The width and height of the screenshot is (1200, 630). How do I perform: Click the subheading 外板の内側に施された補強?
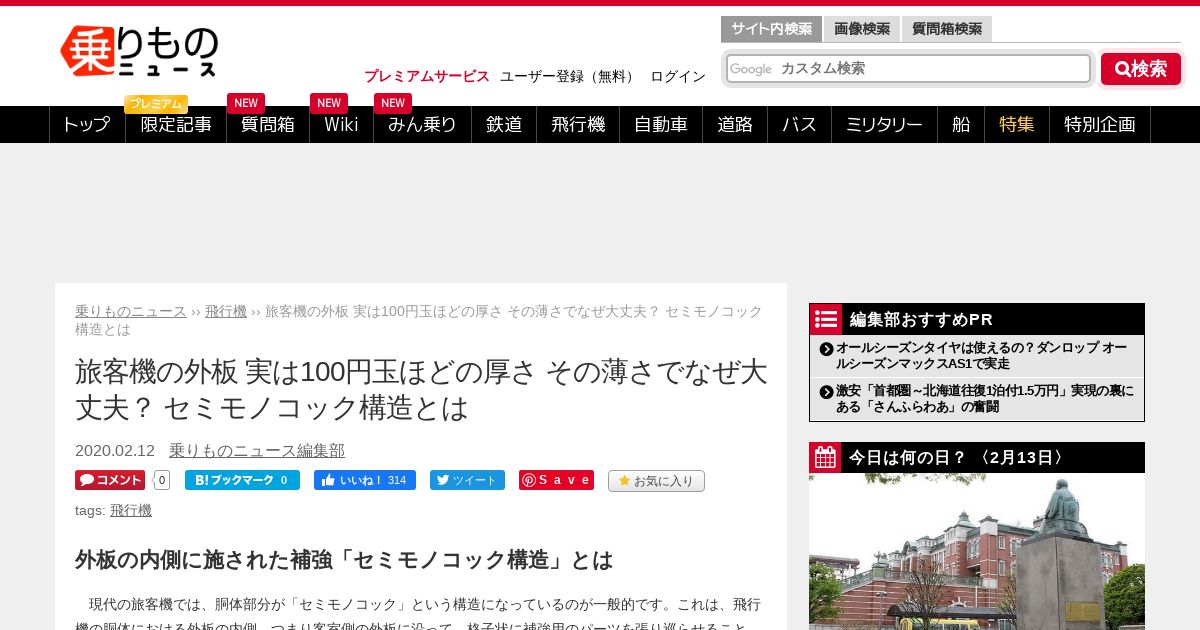click(x=344, y=559)
